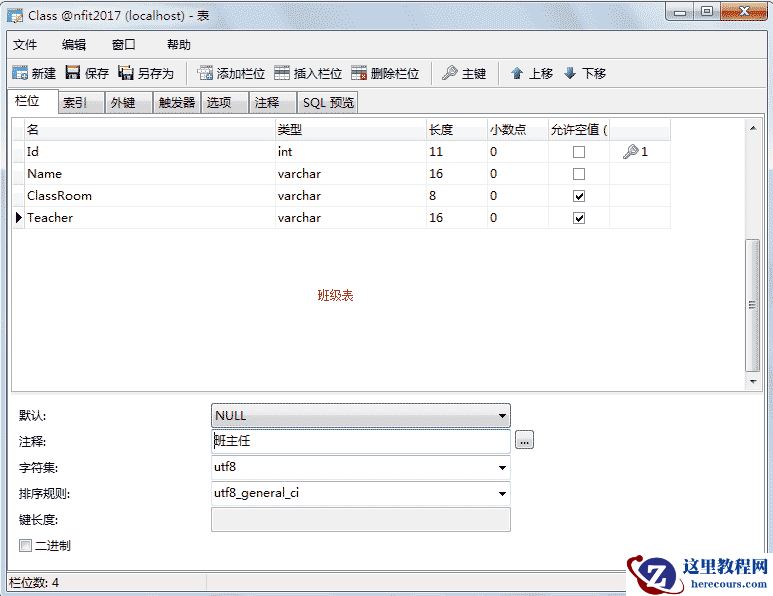Toggle allow-null checkbox for Name

[x=579, y=174]
